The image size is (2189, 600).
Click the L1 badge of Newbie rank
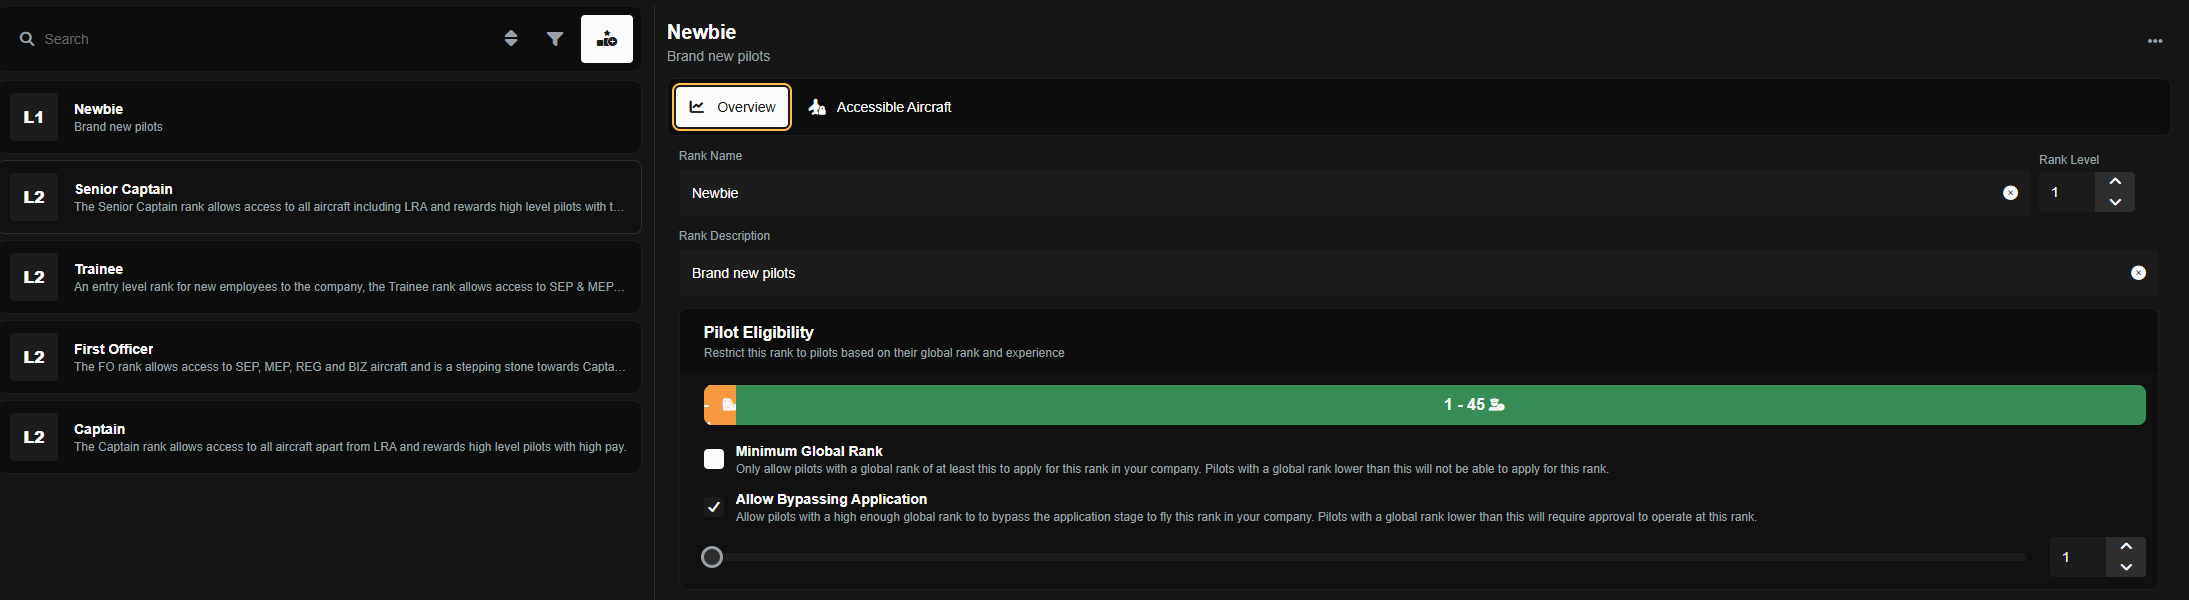[34, 117]
